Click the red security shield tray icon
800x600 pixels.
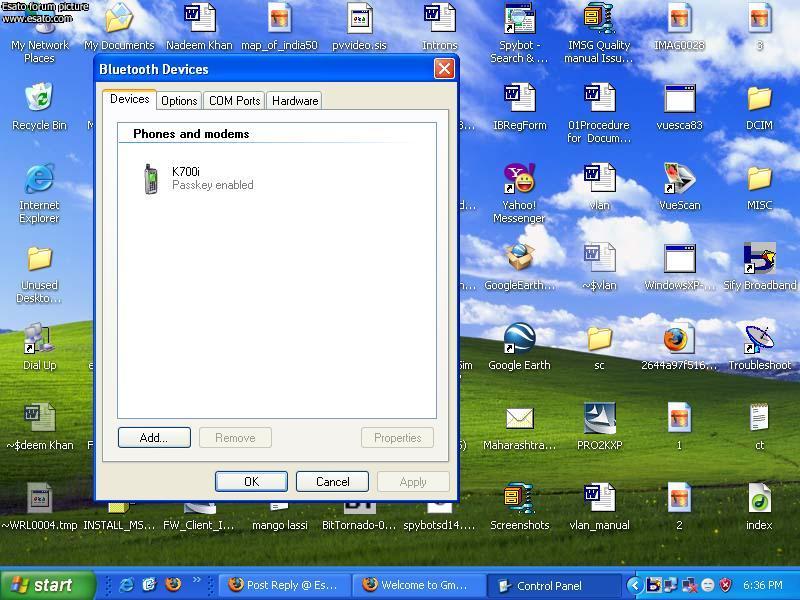725,585
